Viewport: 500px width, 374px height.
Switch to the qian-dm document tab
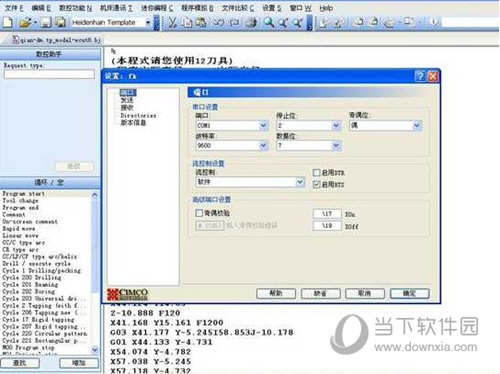coord(56,40)
